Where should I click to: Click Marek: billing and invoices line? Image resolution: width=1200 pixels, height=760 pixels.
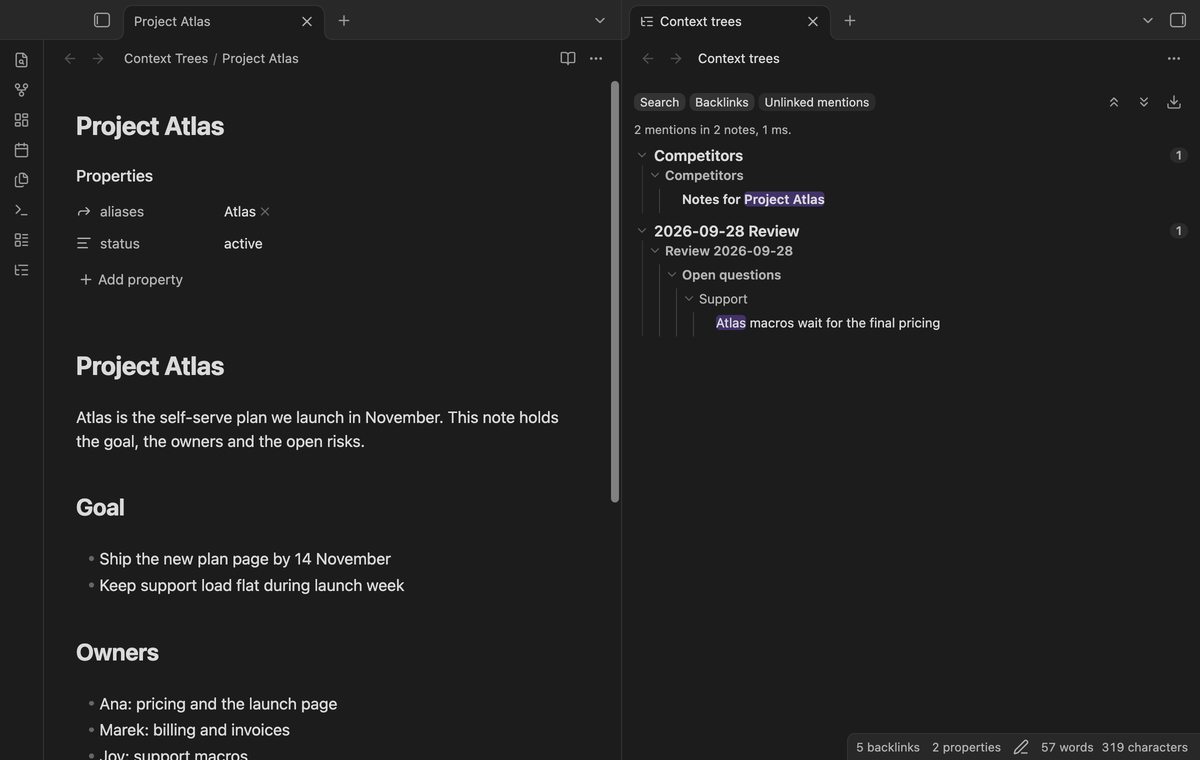pos(195,730)
